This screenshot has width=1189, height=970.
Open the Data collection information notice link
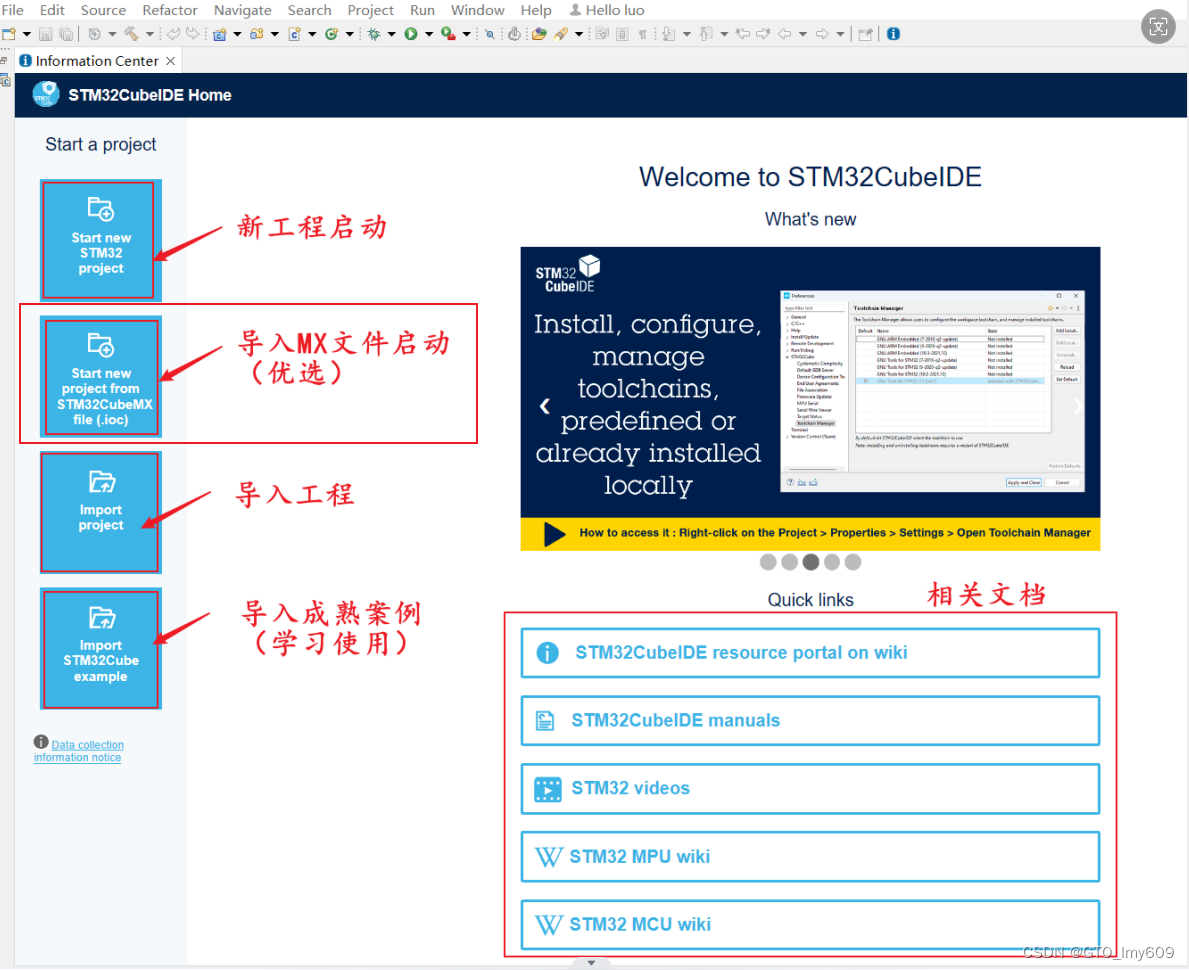78,750
